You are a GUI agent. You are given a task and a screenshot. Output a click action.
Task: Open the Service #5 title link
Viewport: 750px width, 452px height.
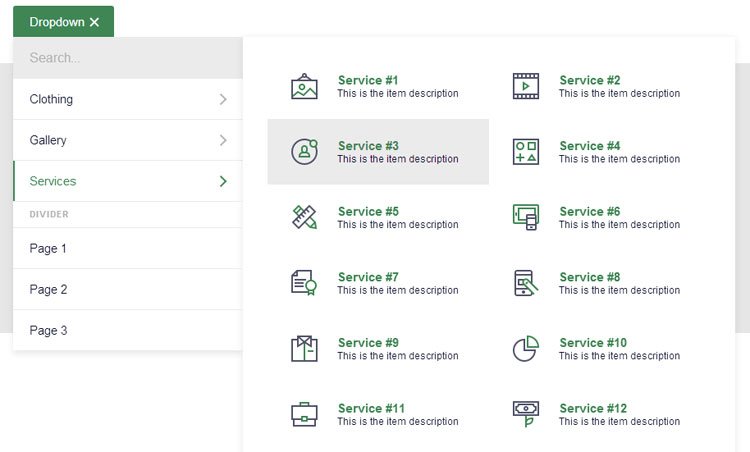tap(368, 211)
